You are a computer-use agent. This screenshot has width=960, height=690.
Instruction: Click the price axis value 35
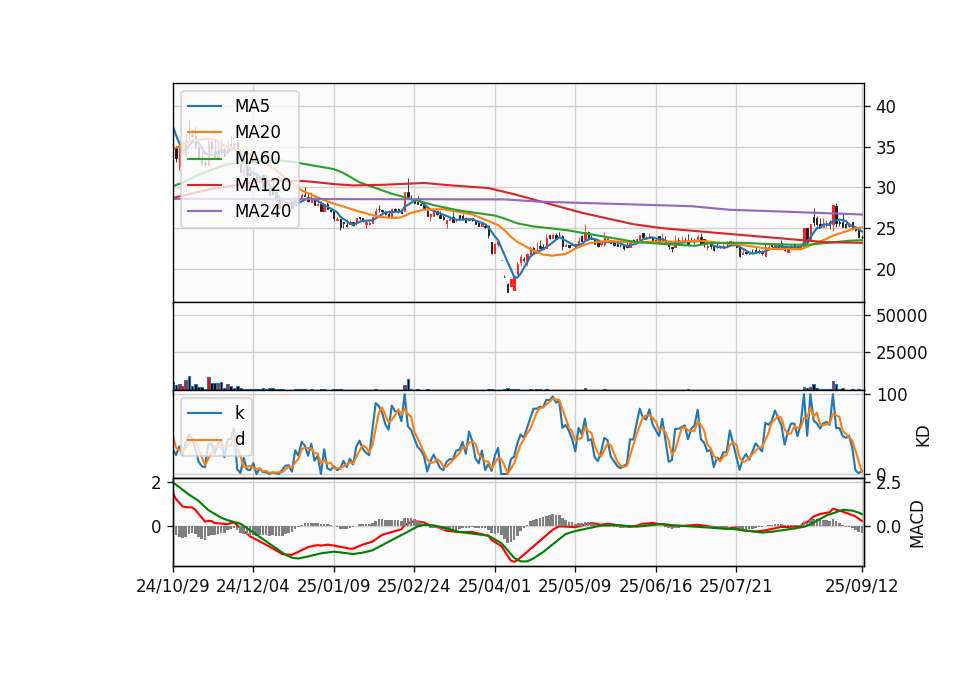click(885, 148)
